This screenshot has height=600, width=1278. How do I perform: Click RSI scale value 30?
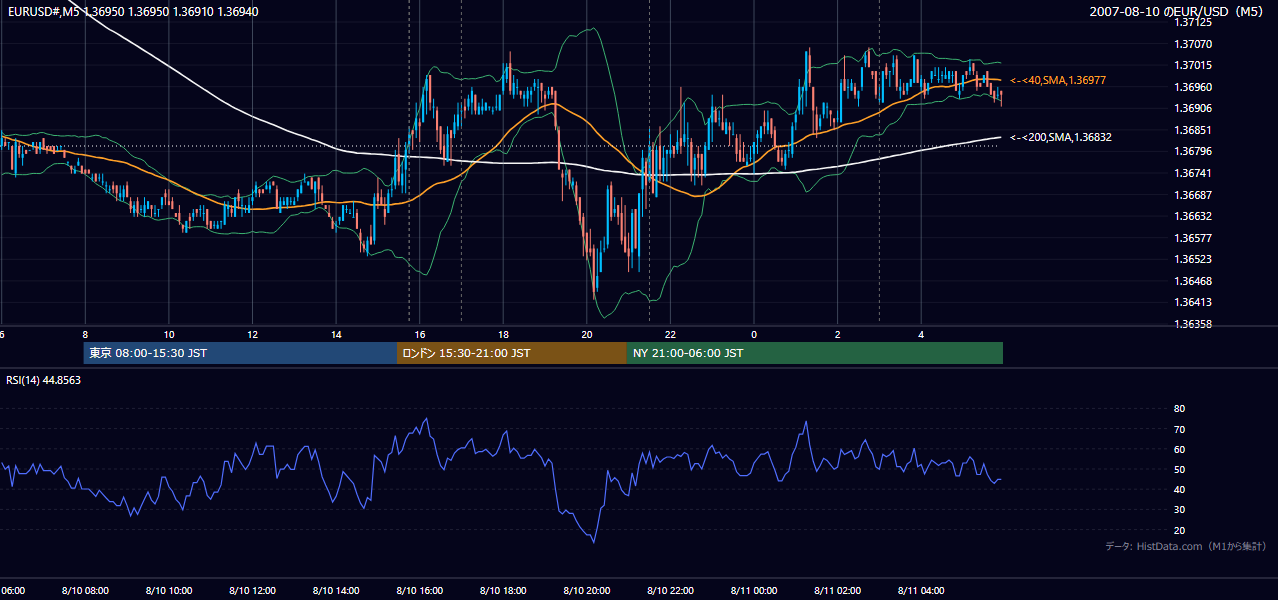tap(1180, 510)
